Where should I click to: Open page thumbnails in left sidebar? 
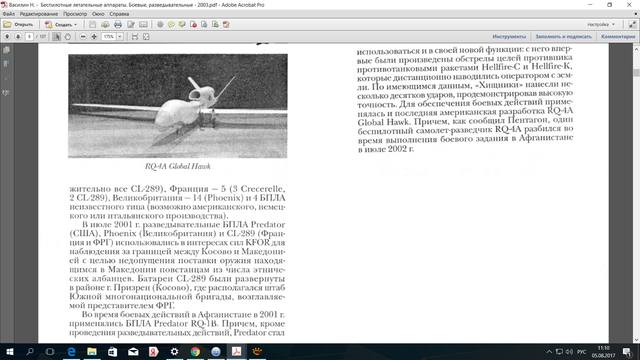point(6,50)
